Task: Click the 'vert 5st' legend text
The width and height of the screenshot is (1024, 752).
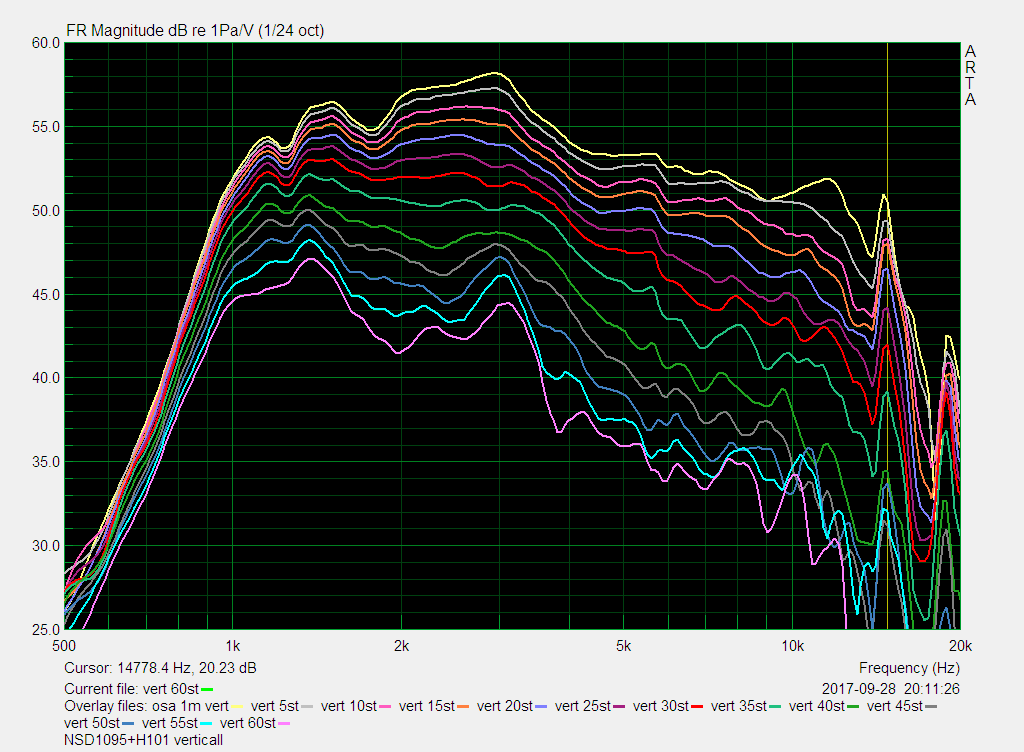Action: [x=274, y=706]
